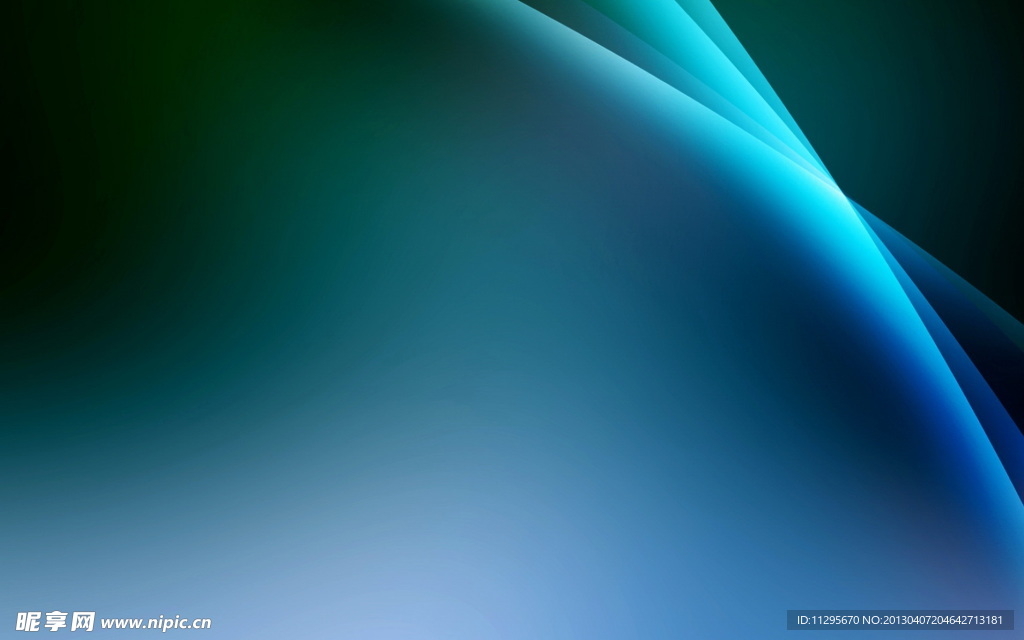
Task: Click the 昵享网 watermark logo
Action: [55, 621]
